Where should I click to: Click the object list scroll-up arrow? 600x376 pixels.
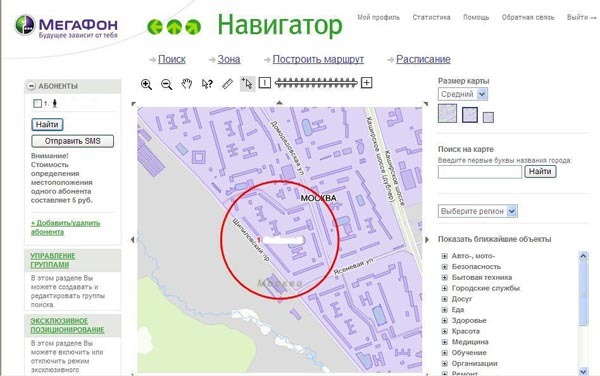[x=583, y=256]
